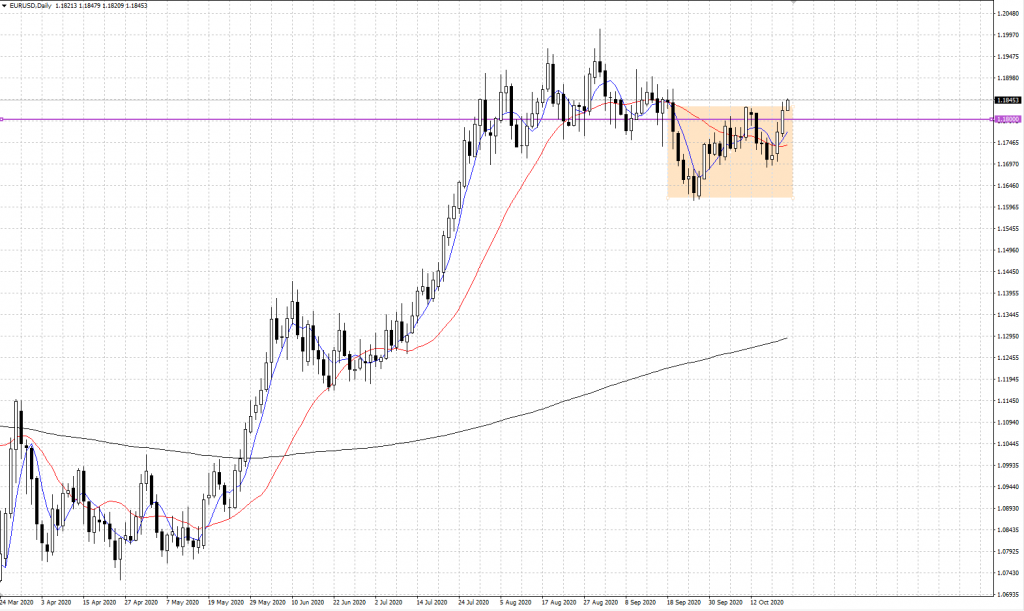Click the 1.07430 price scale label

coord(1008,573)
